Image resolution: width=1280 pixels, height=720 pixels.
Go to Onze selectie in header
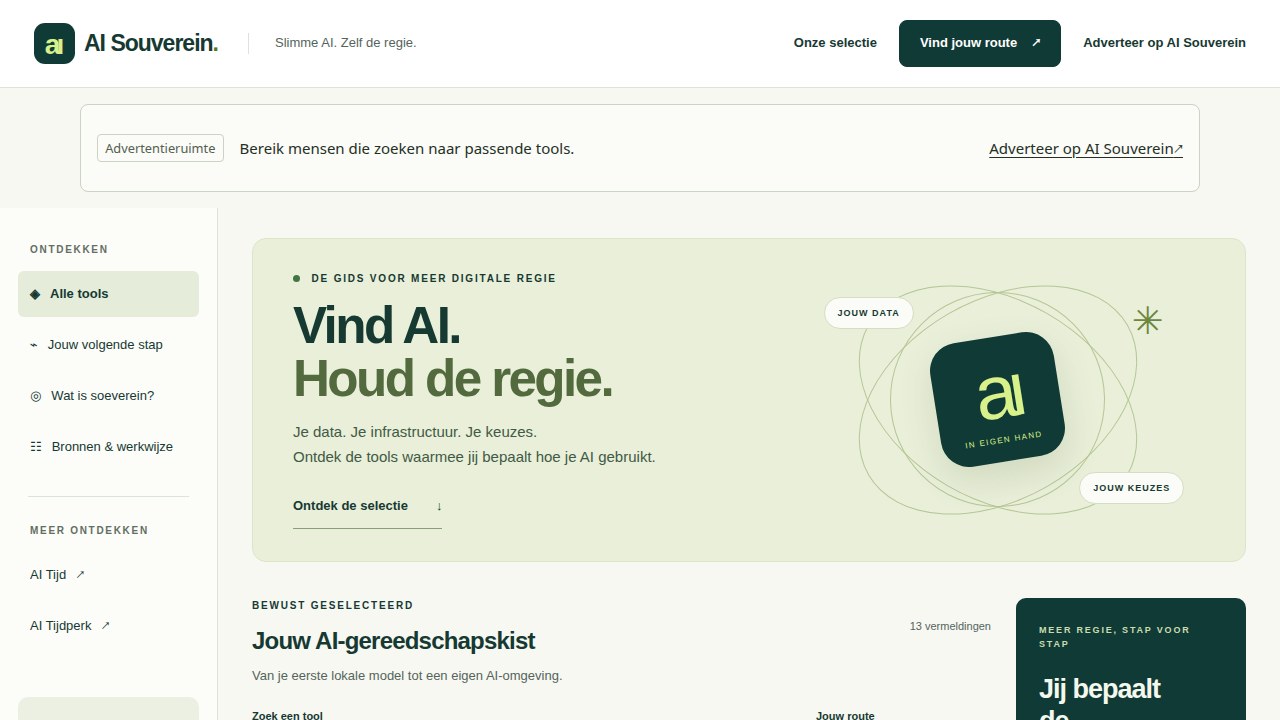835,43
